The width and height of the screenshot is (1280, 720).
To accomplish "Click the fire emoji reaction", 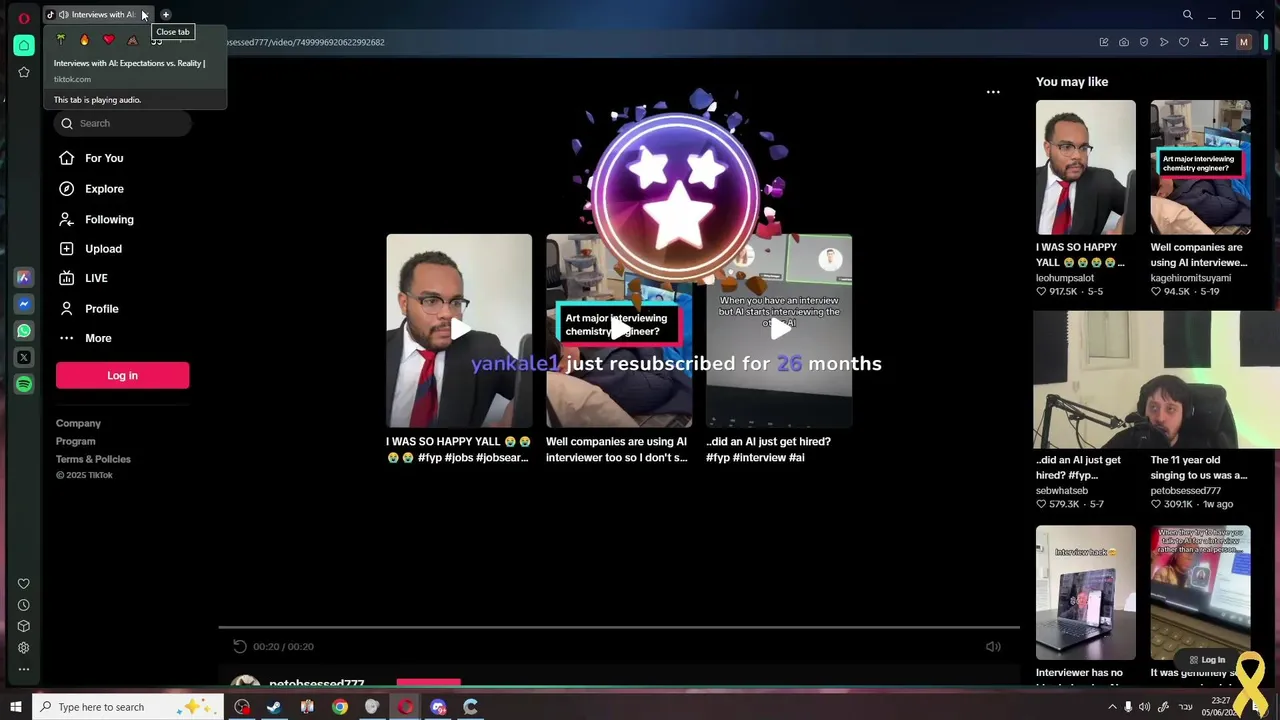I will [84, 40].
